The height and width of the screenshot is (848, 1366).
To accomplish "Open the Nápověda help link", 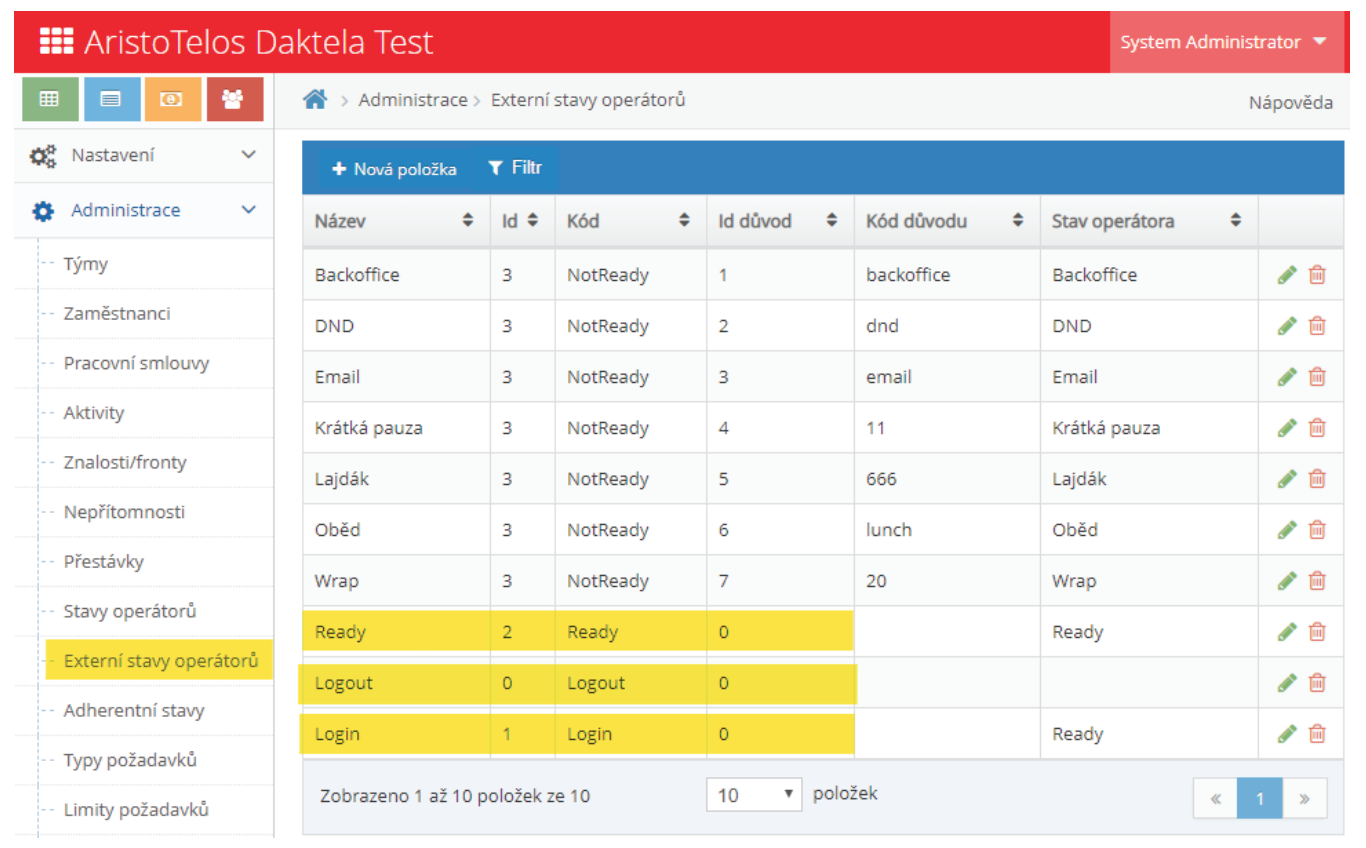I will click(x=1290, y=102).
